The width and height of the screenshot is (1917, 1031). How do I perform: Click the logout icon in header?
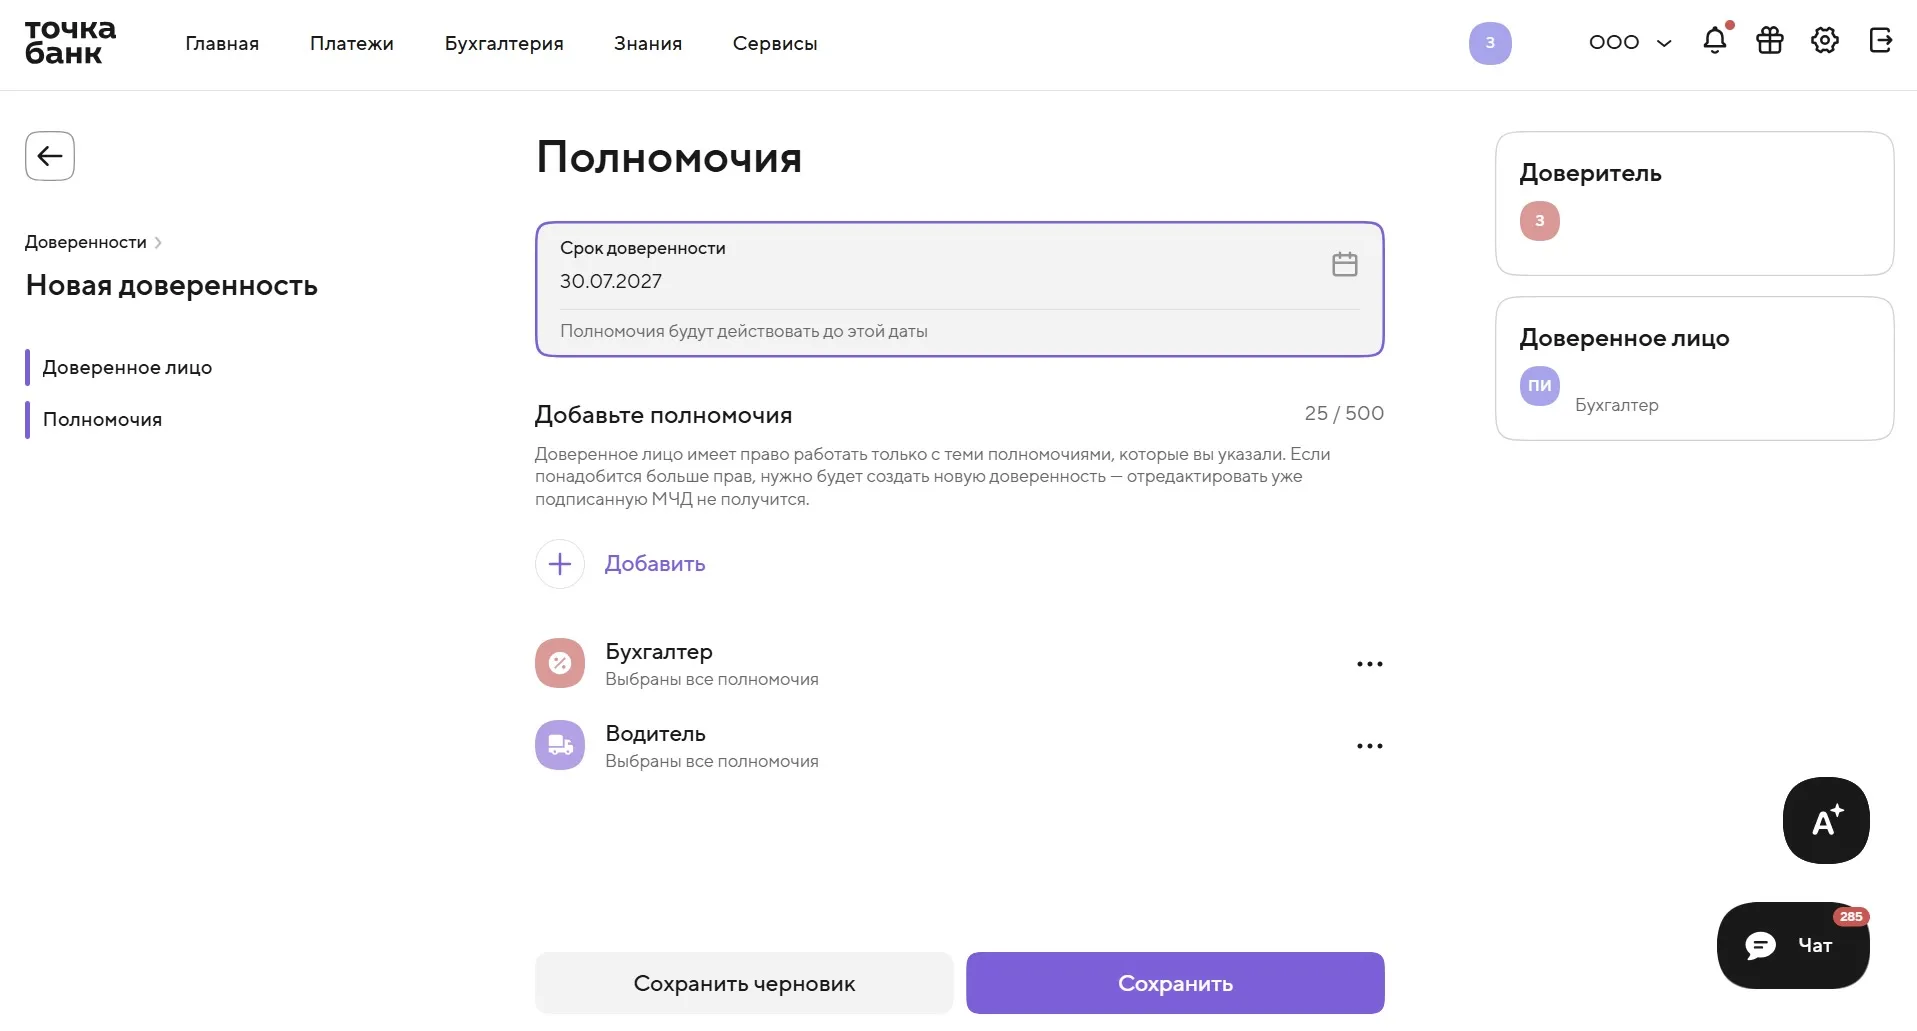[1880, 41]
